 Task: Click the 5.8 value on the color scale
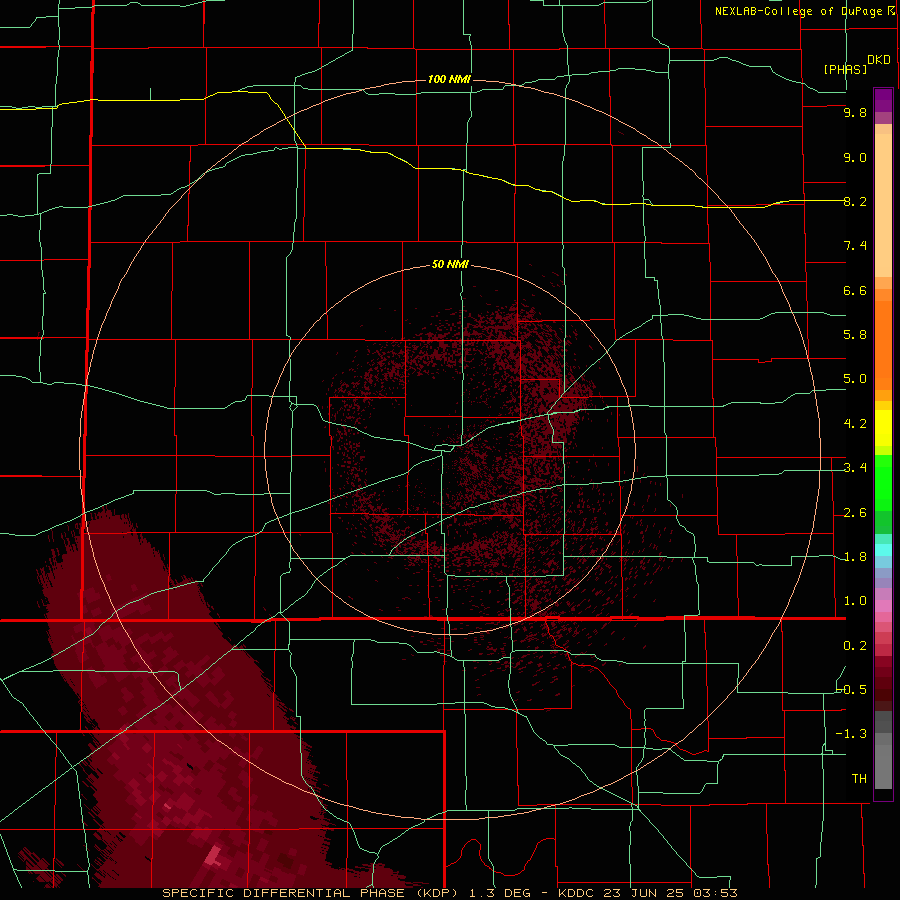click(x=855, y=335)
